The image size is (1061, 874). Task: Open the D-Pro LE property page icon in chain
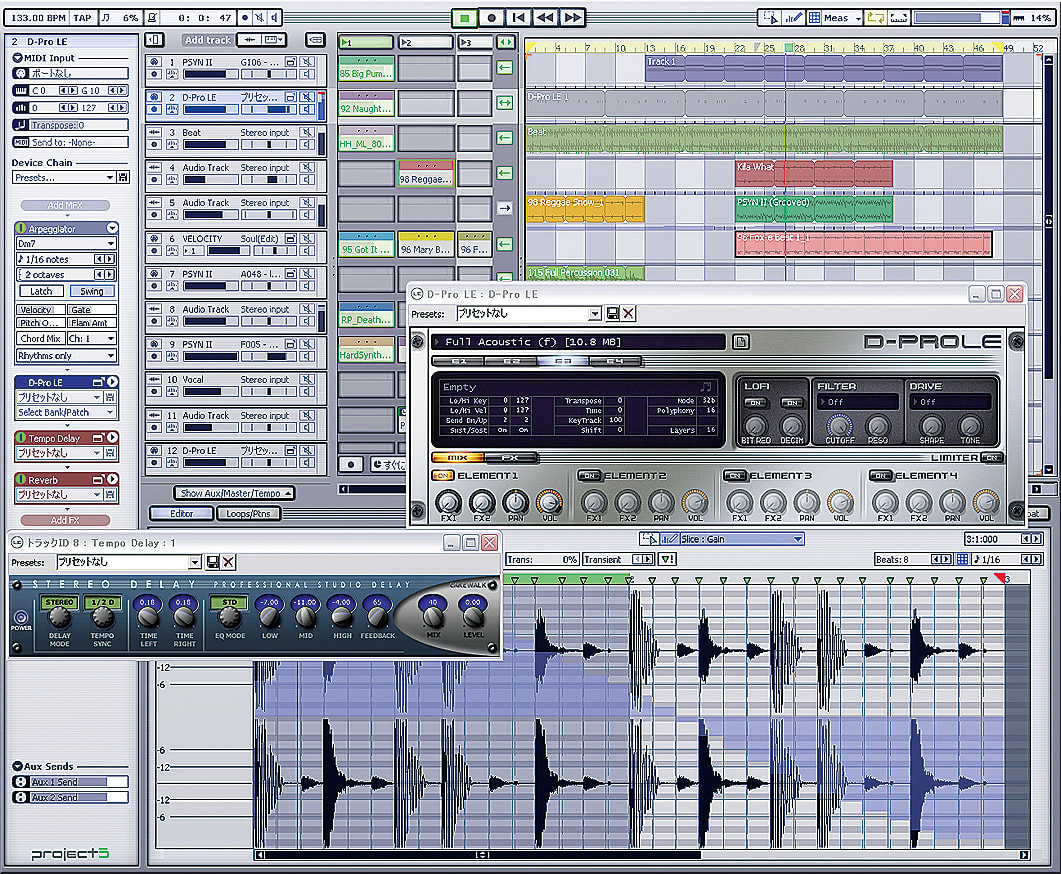(x=98, y=382)
